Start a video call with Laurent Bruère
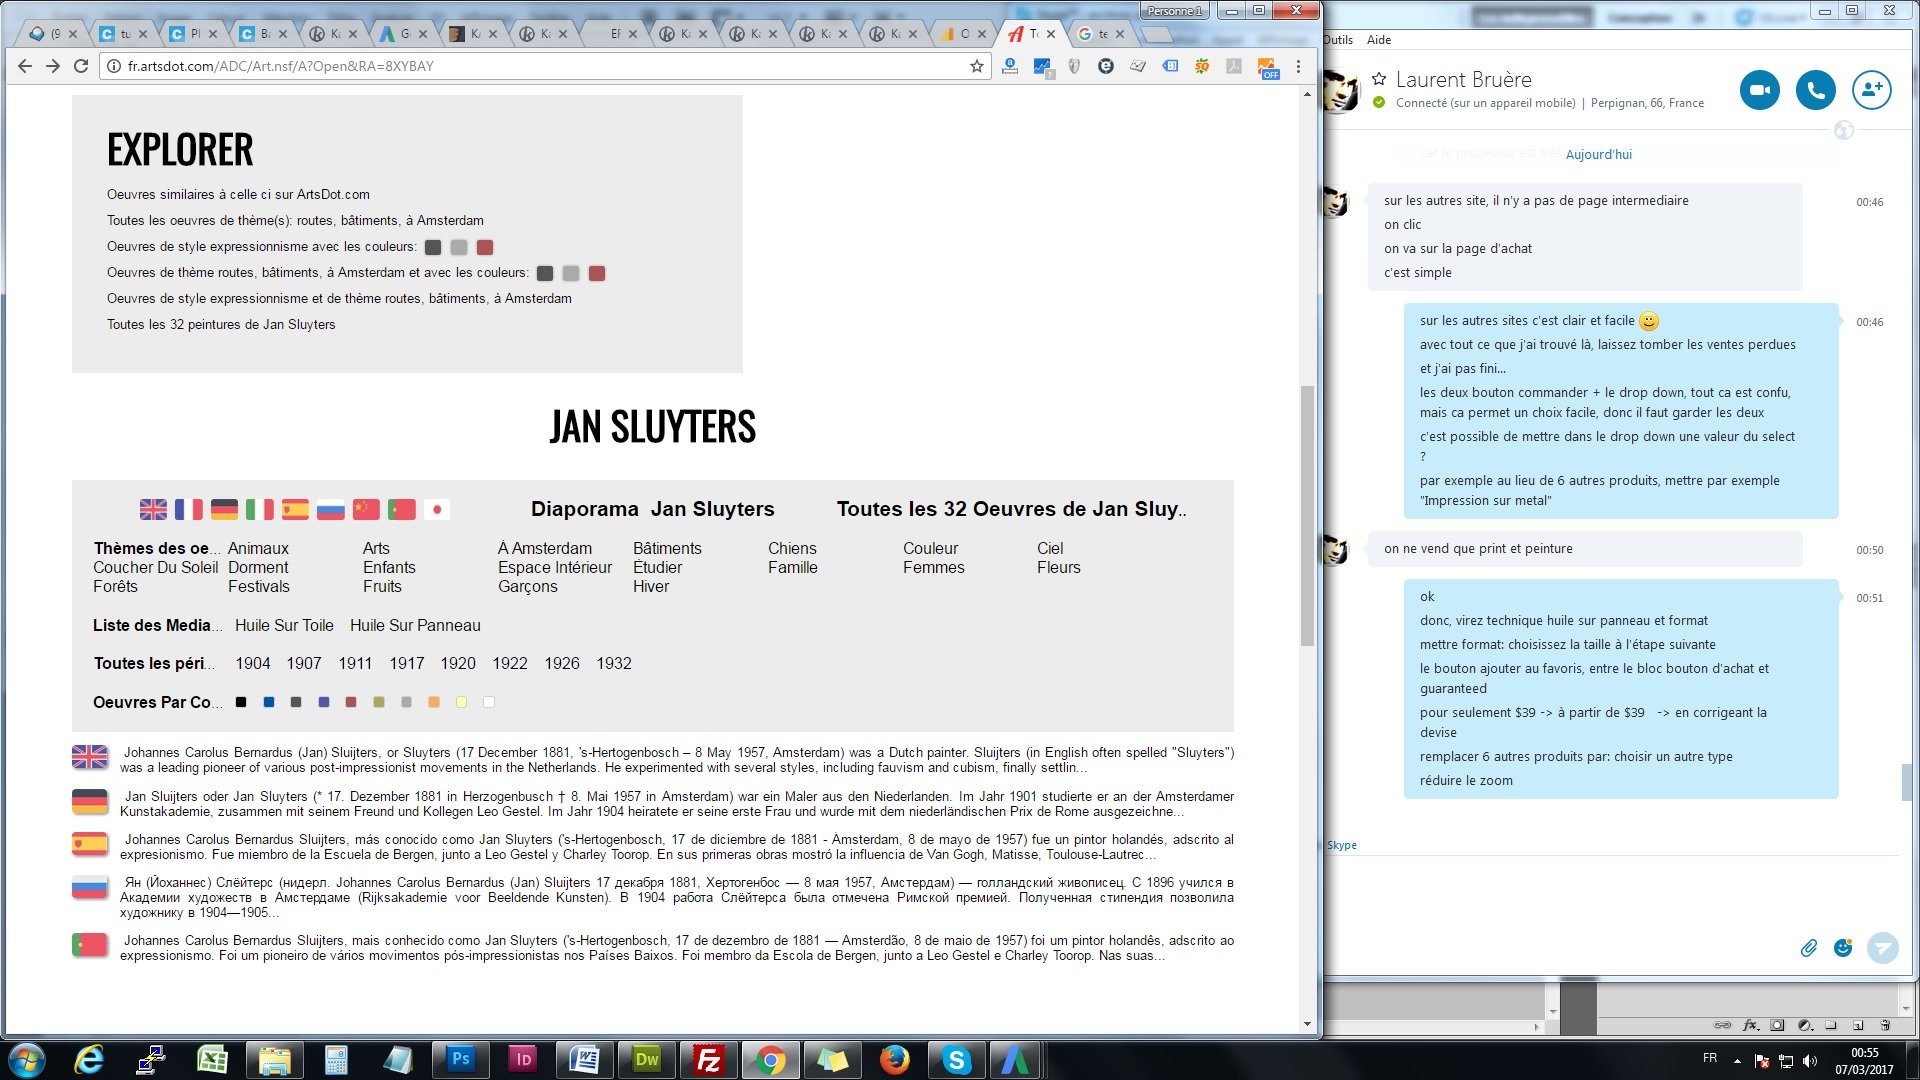The width and height of the screenshot is (1920, 1080). [1759, 90]
